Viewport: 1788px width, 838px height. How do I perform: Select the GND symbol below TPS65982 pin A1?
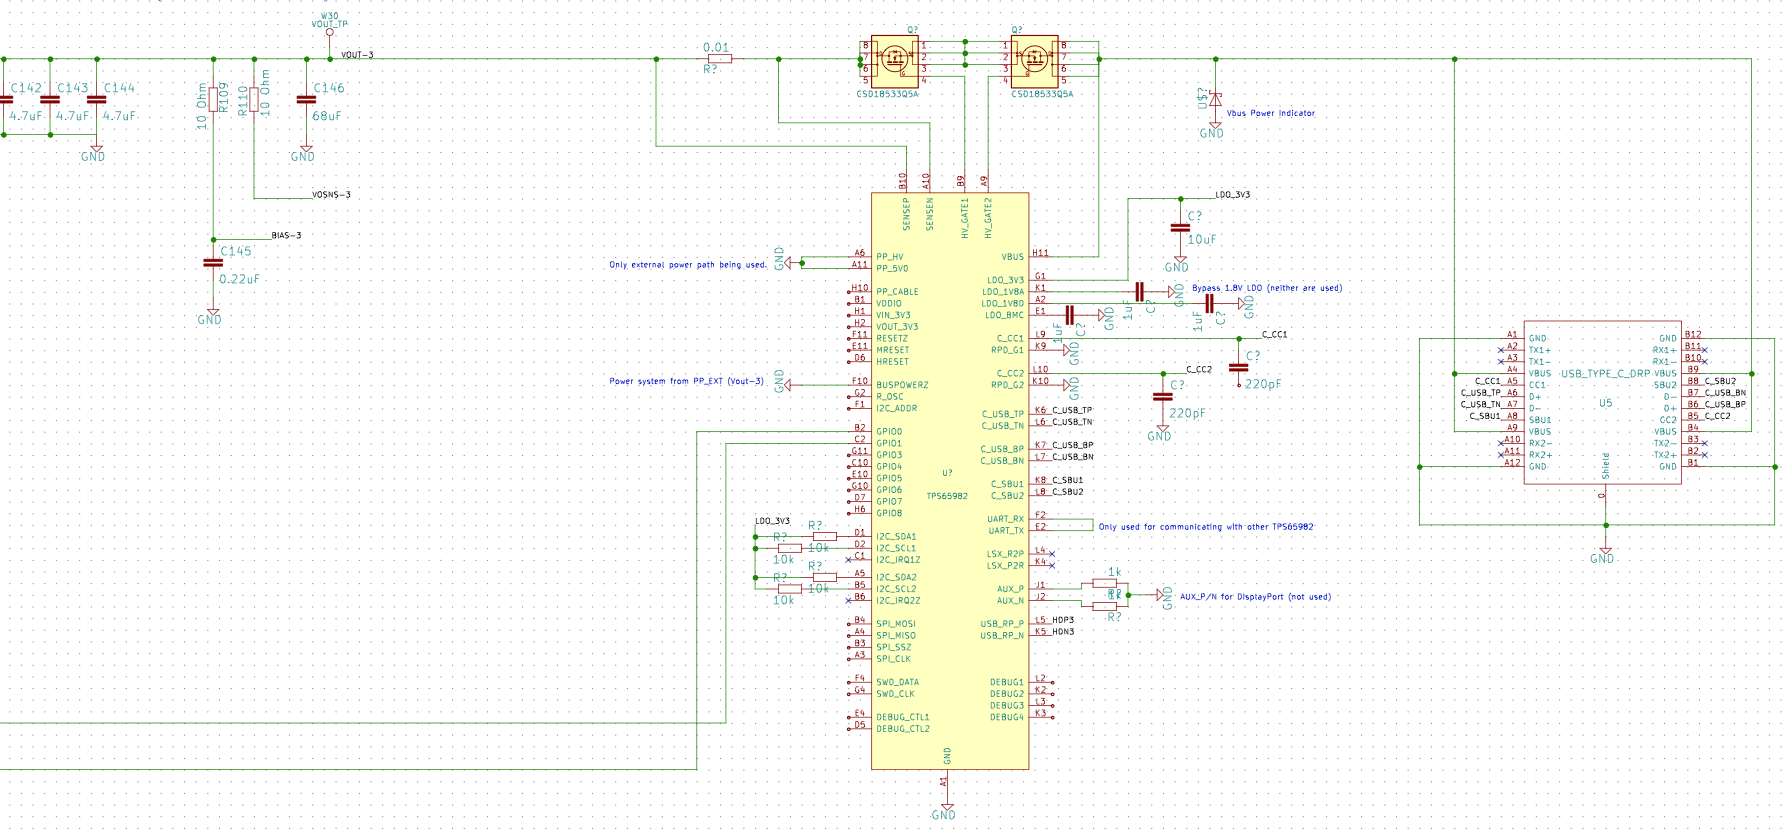[947, 809]
